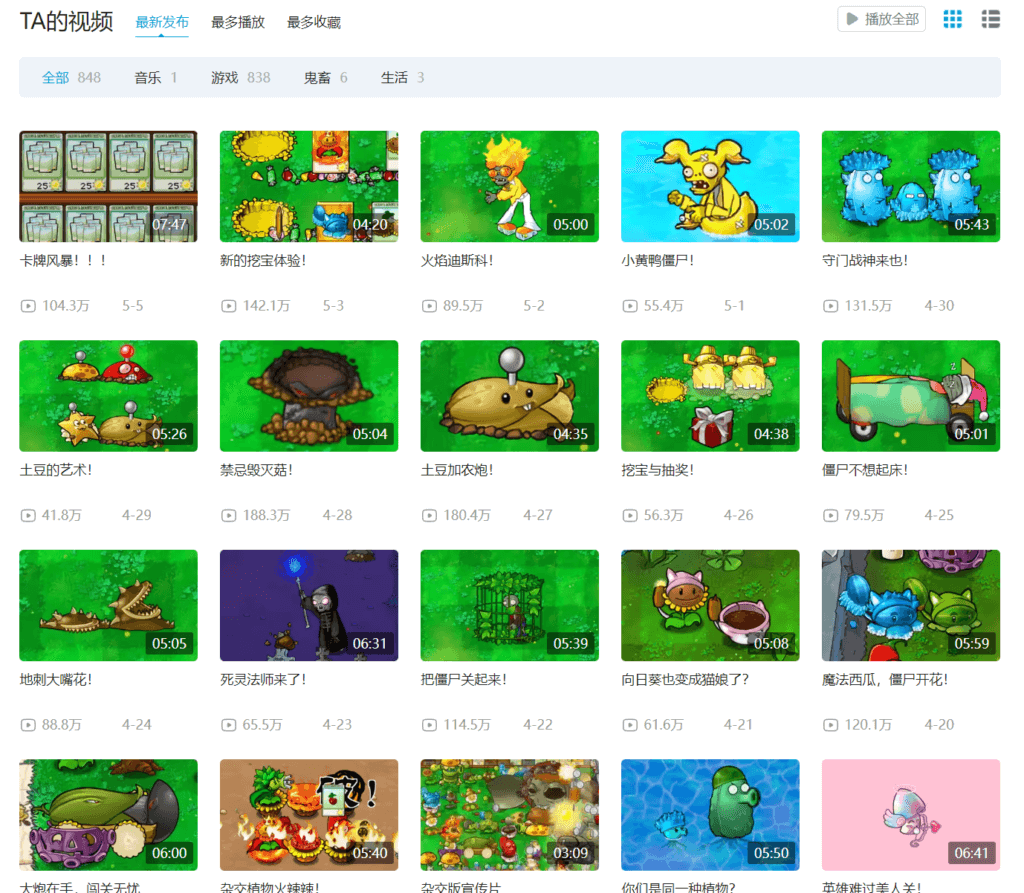Click the title link 地刺大嘴花！
This screenshot has width=1024, height=893.
(56, 680)
